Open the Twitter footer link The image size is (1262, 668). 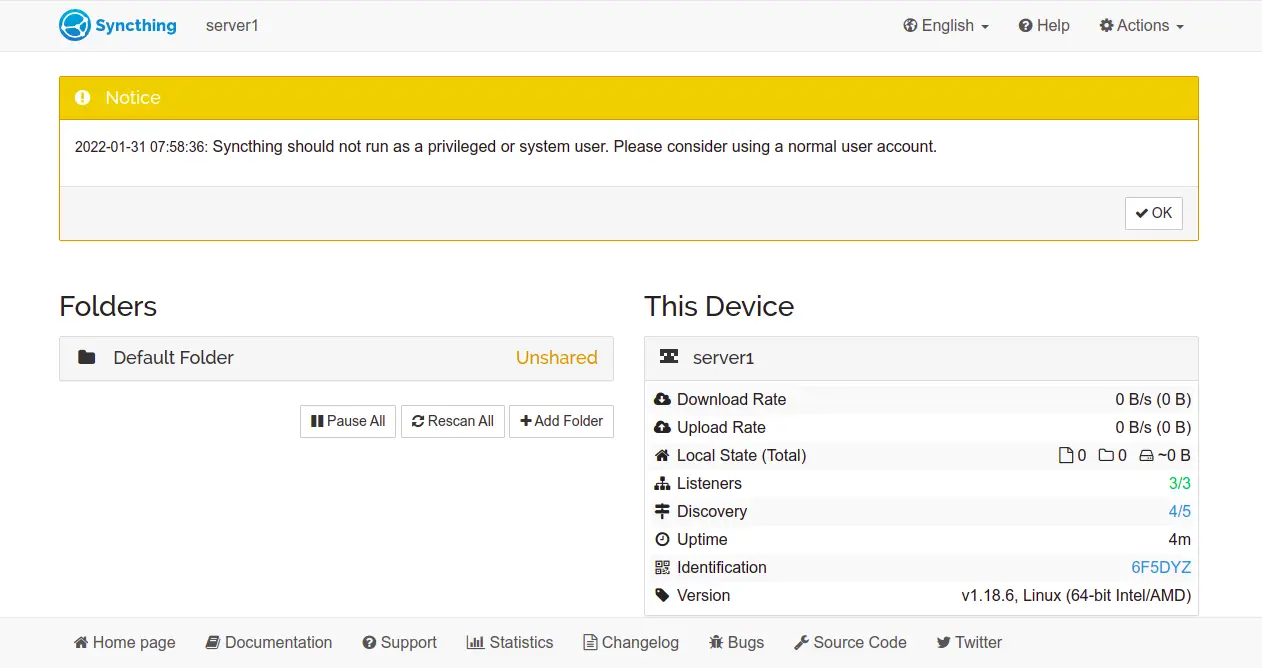(969, 642)
